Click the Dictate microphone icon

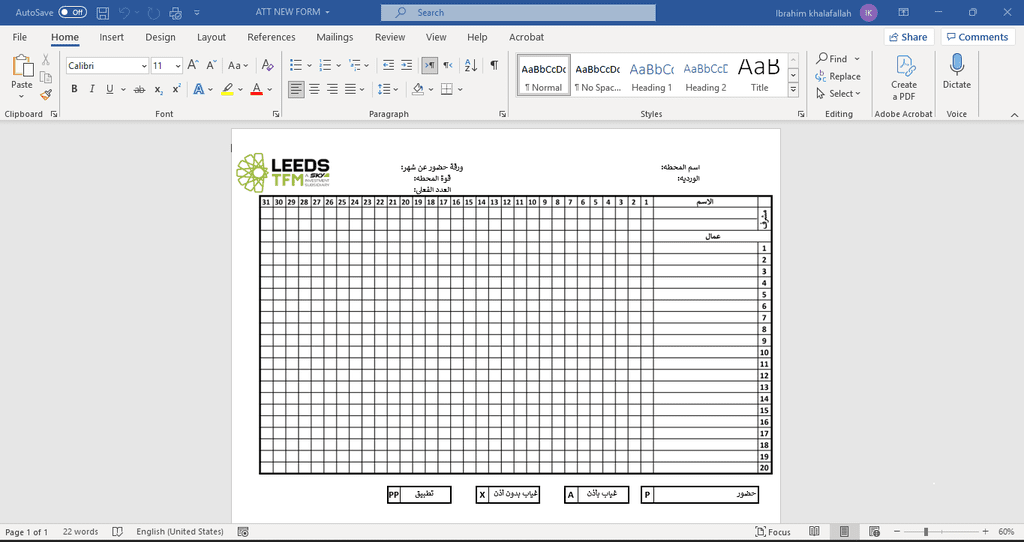pyautogui.click(x=956, y=66)
